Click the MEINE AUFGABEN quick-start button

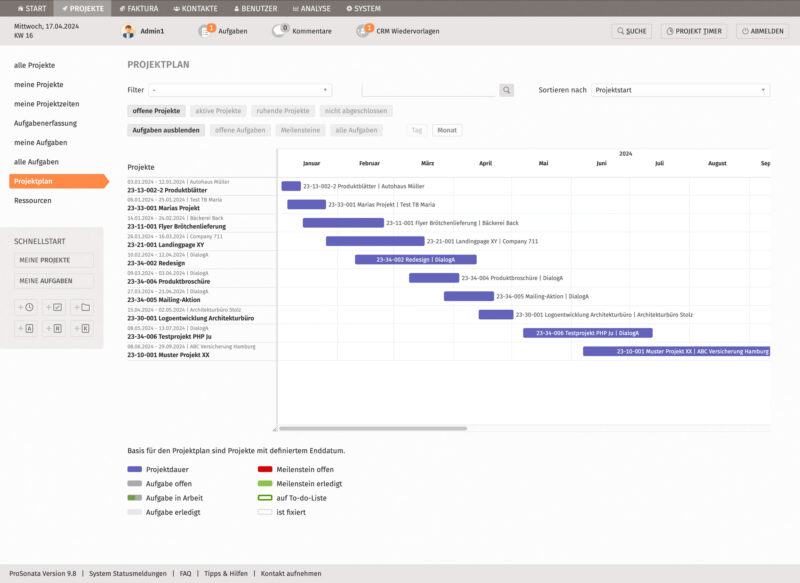55,281
